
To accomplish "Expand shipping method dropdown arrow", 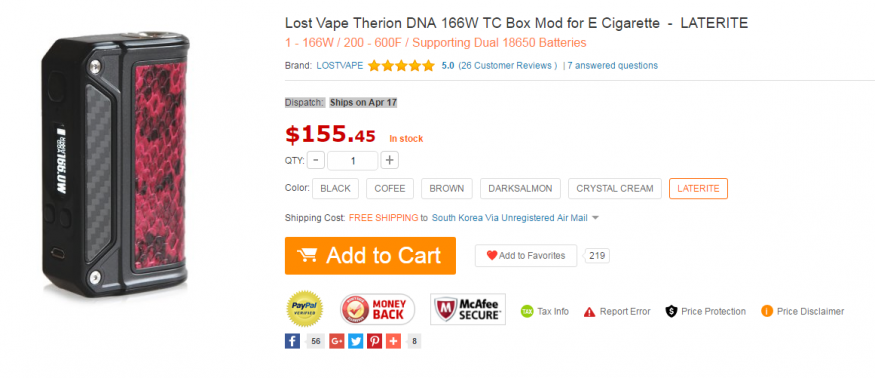I will coord(595,218).
